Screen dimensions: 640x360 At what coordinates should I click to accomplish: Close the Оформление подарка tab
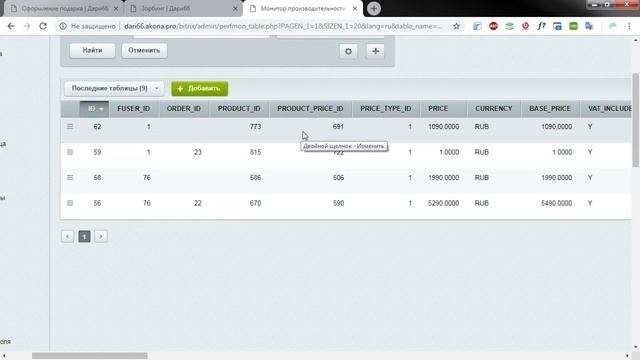pos(116,8)
